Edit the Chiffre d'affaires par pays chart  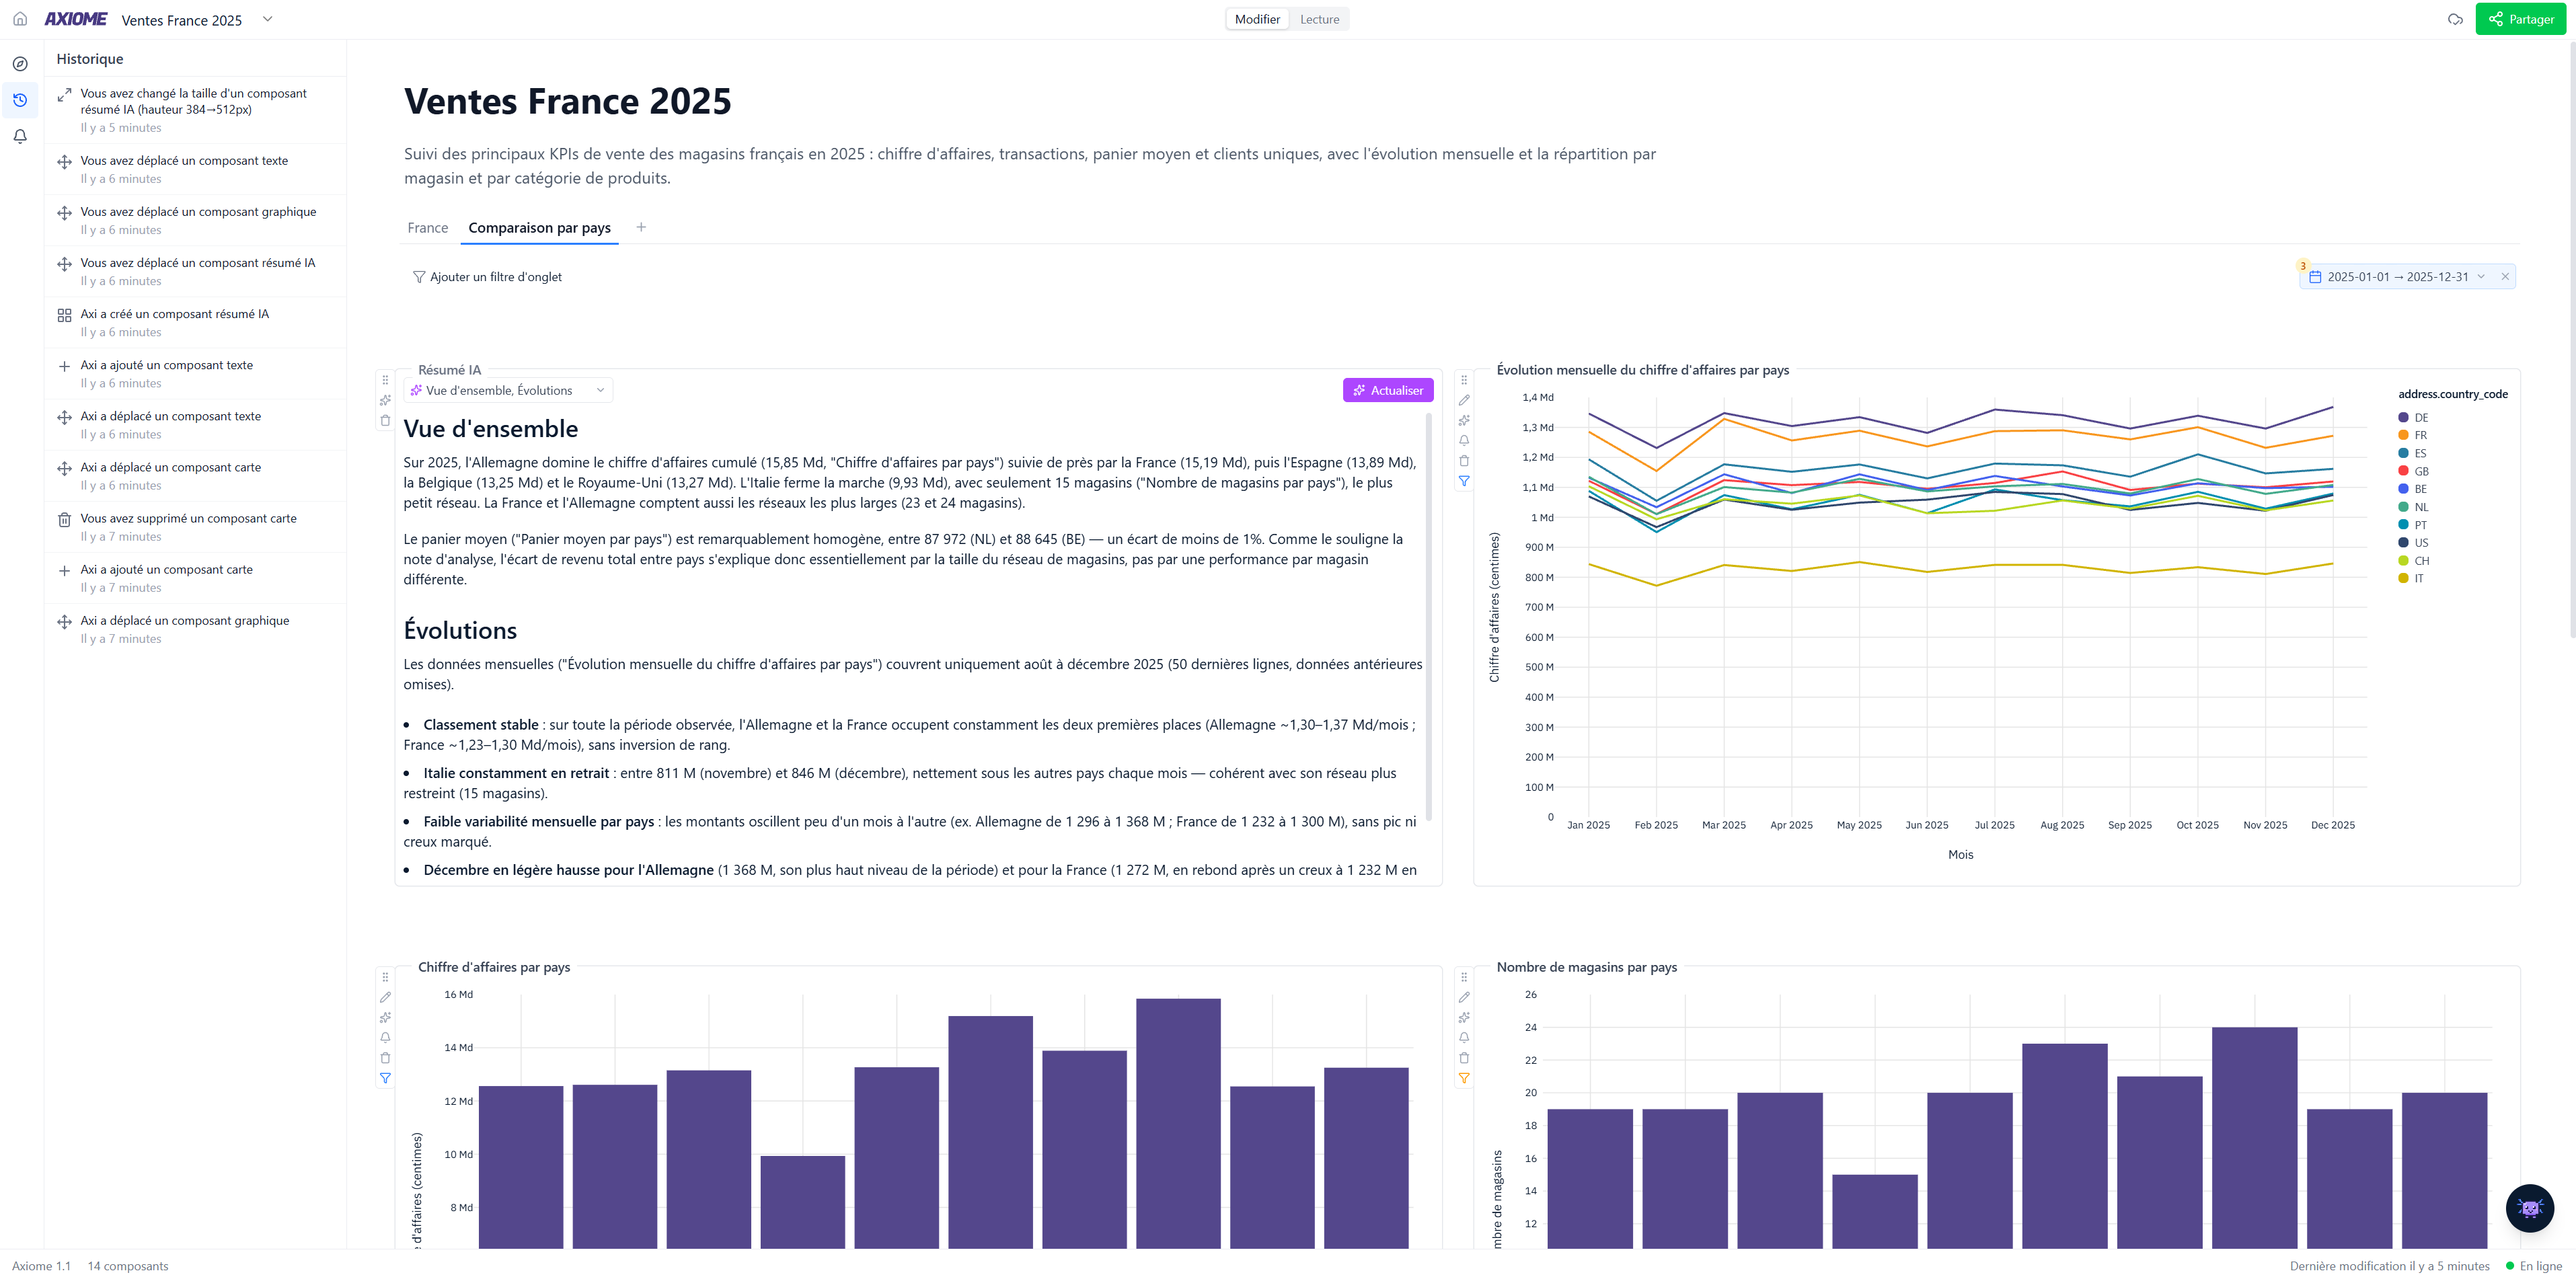(385, 997)
